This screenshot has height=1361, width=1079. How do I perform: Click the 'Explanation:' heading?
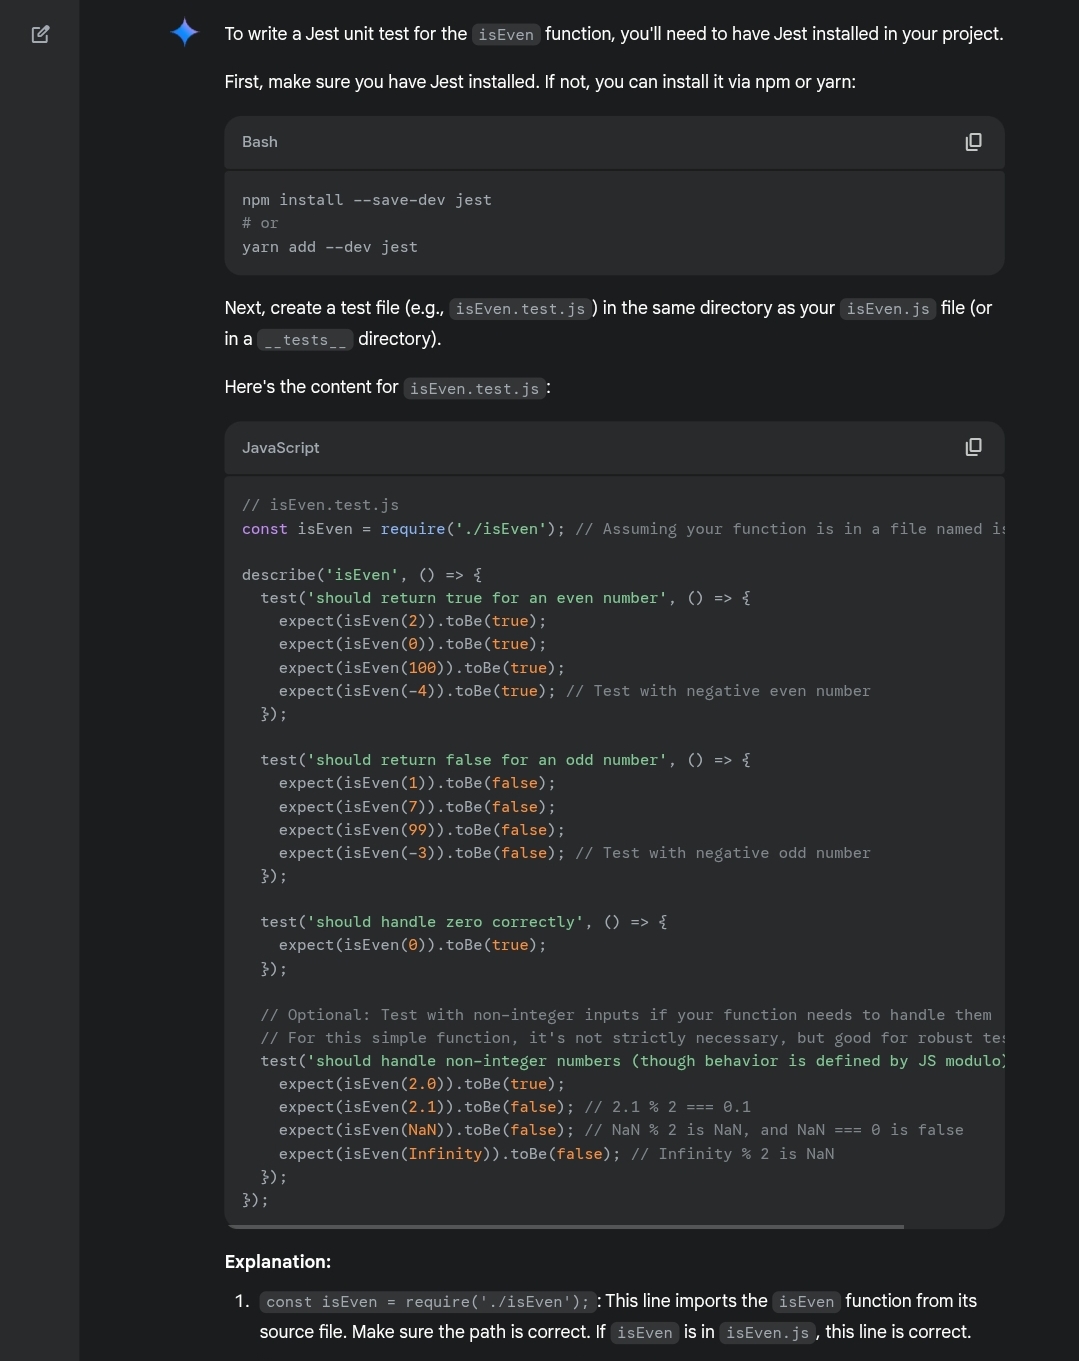[278, 1262]
